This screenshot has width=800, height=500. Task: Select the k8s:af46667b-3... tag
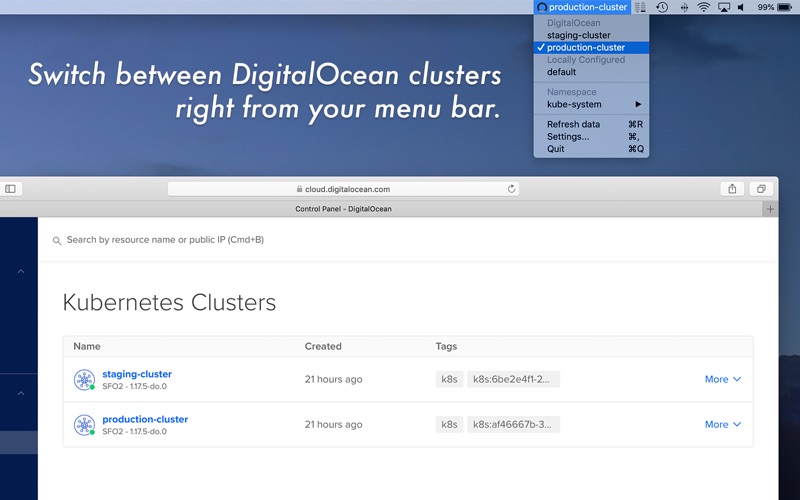tap(513, 424)
